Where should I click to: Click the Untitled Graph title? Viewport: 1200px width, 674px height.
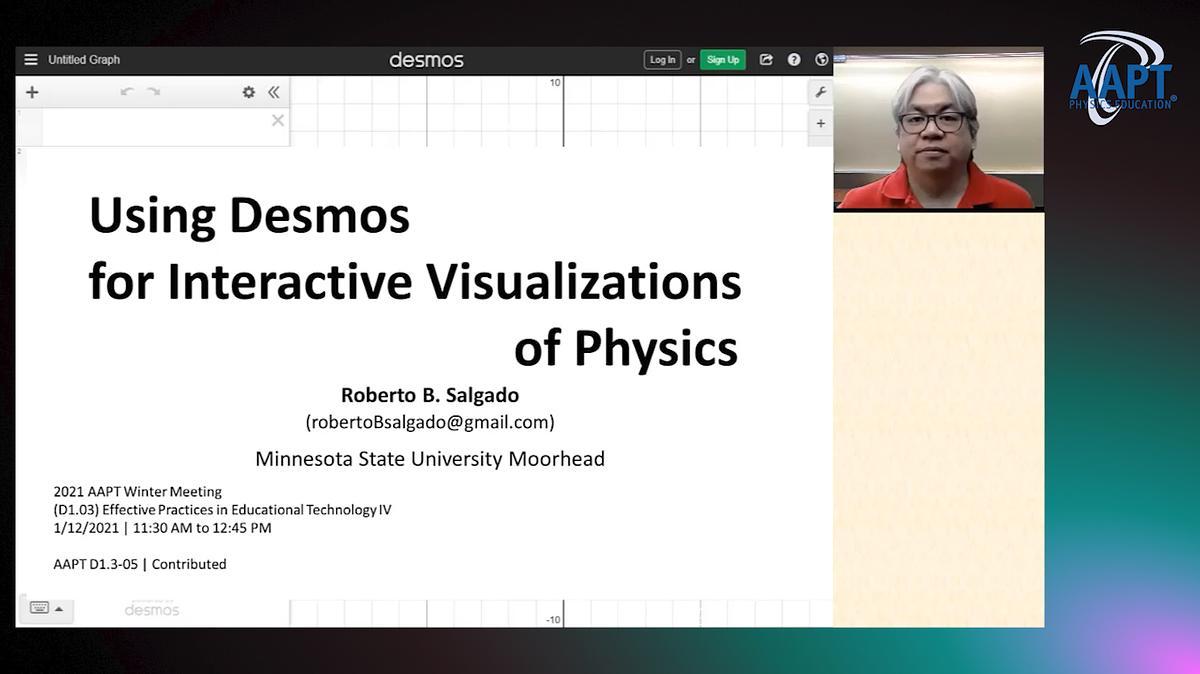coord(84,60)
